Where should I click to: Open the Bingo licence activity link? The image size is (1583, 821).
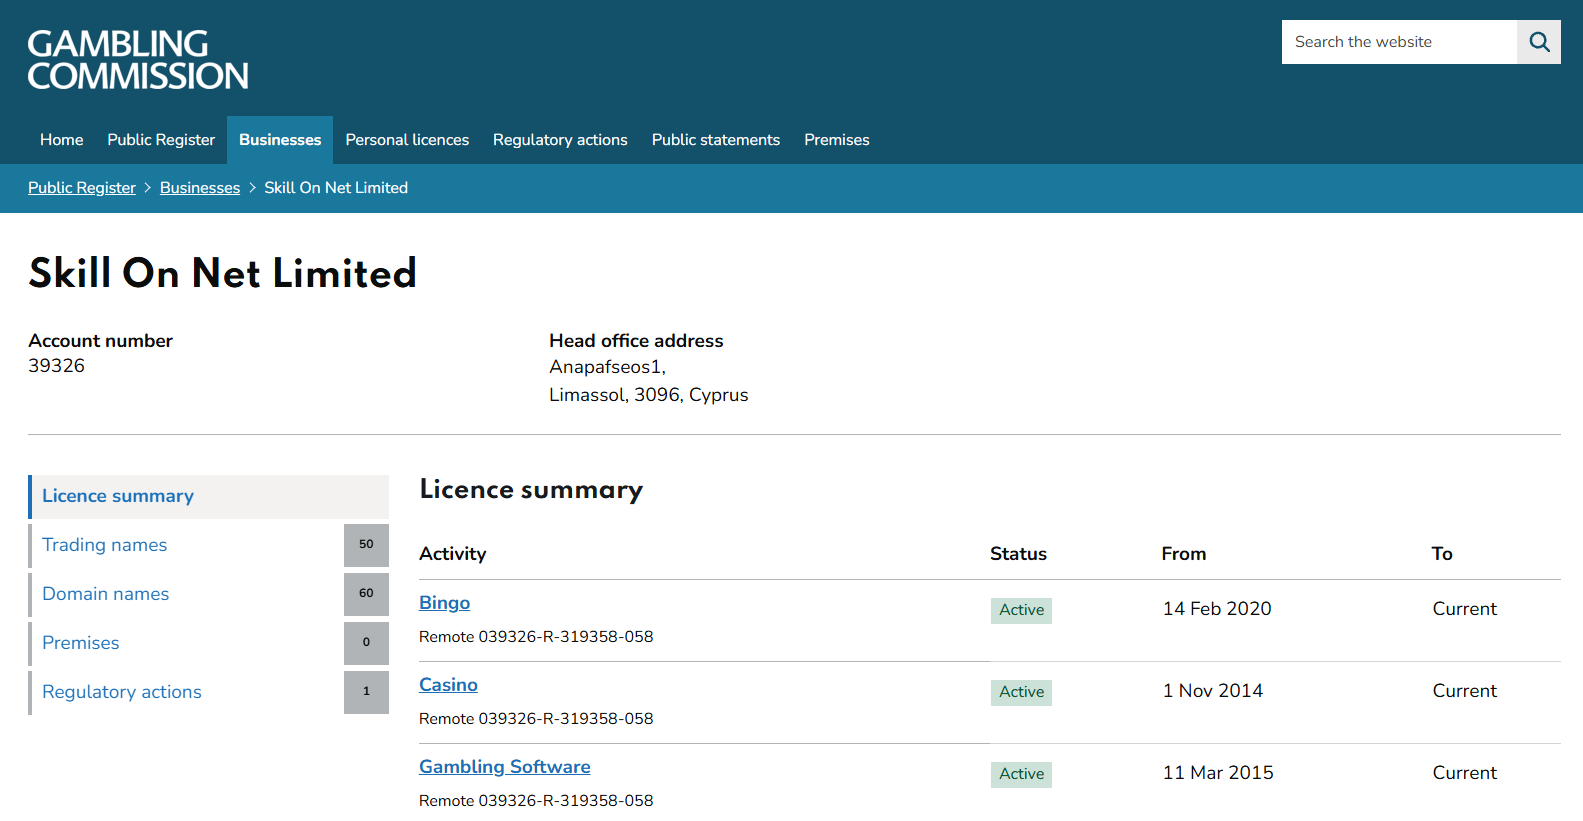[x=444, y=603]
